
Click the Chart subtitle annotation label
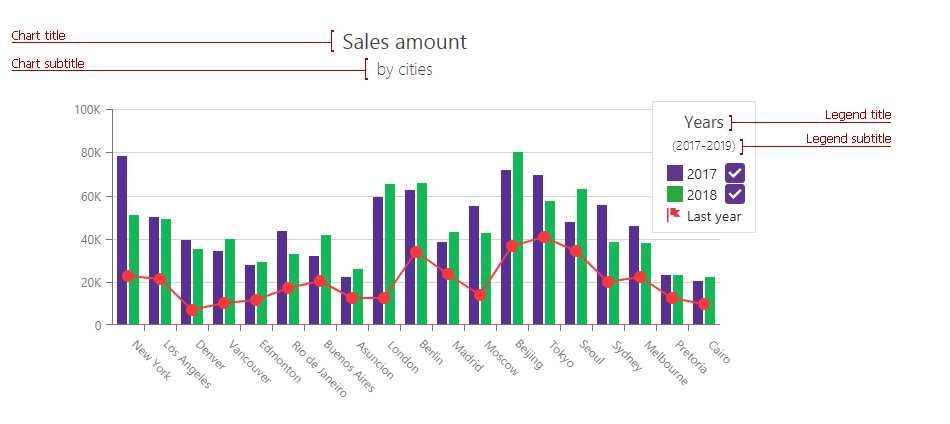click(48, 64)
